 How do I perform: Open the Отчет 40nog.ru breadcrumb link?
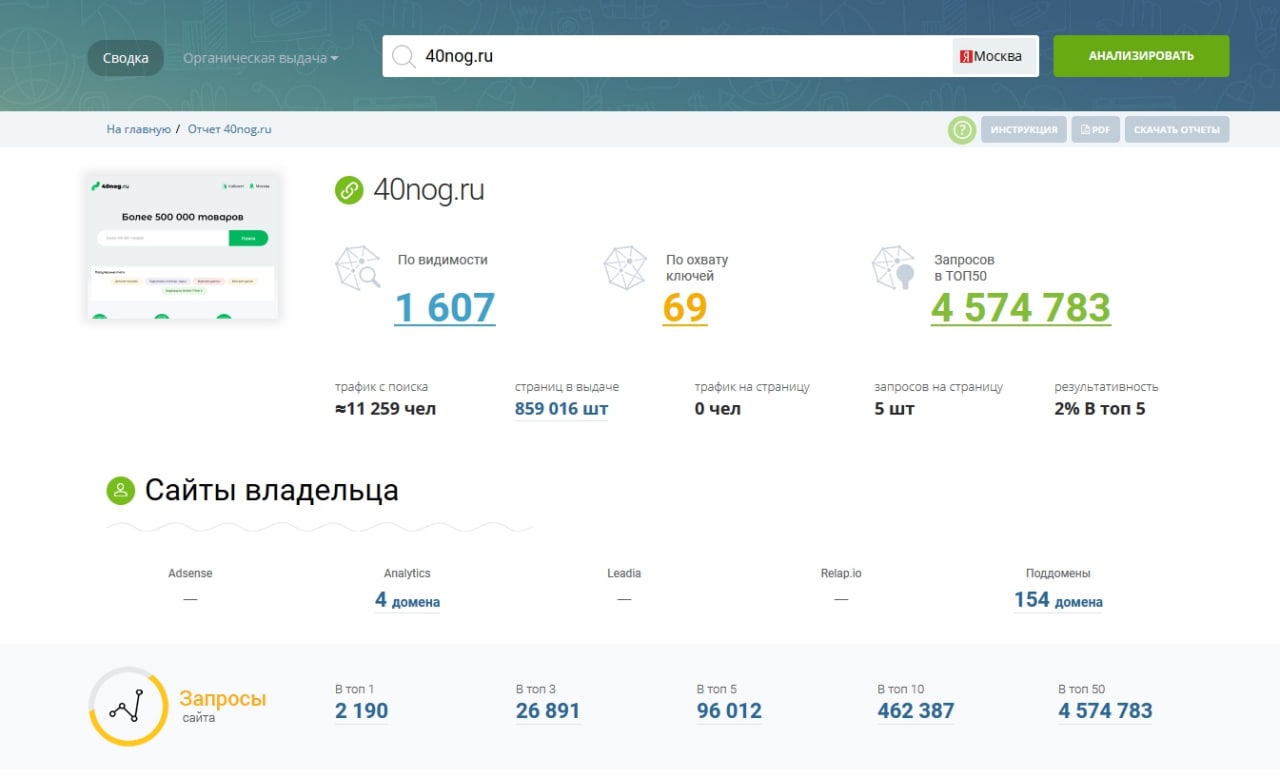[x=230, y=129]
